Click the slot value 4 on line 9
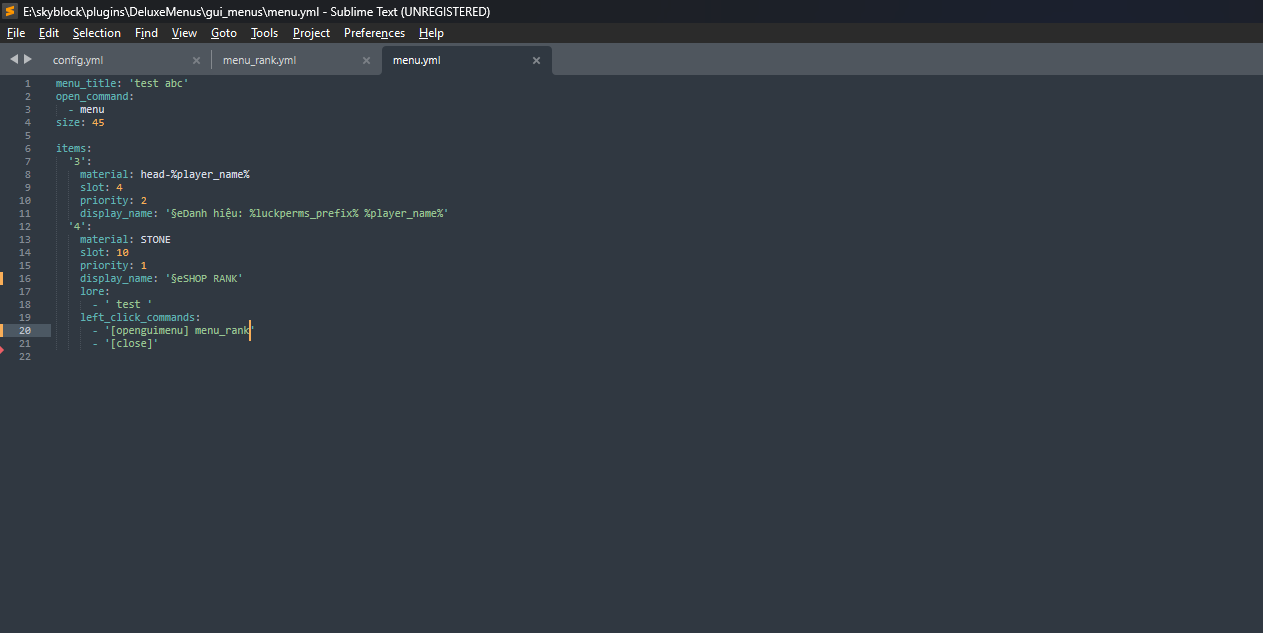1263x633 pixels. (119, 187)
